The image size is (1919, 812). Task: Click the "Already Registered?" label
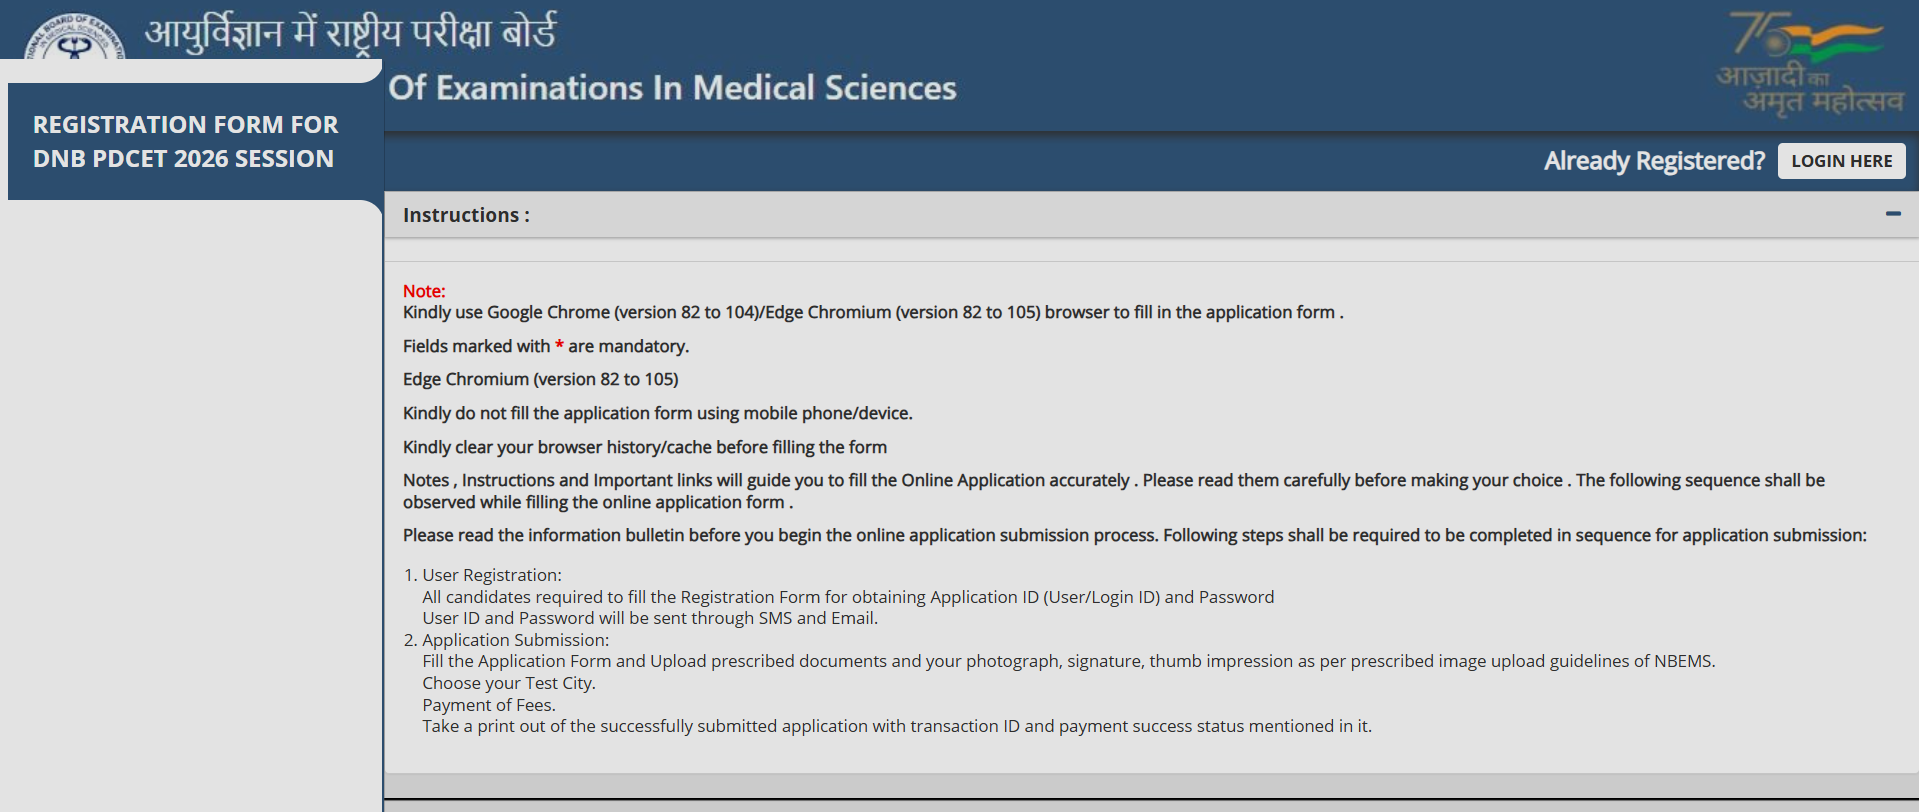1654,161
